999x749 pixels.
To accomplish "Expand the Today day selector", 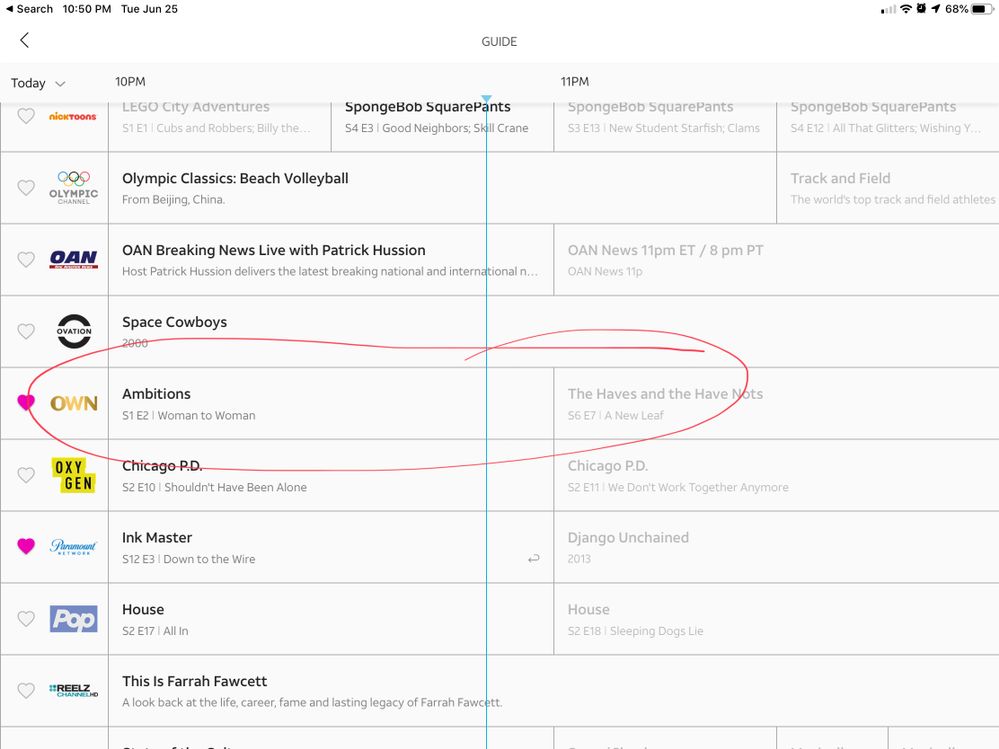I will [x=38, y=83].
